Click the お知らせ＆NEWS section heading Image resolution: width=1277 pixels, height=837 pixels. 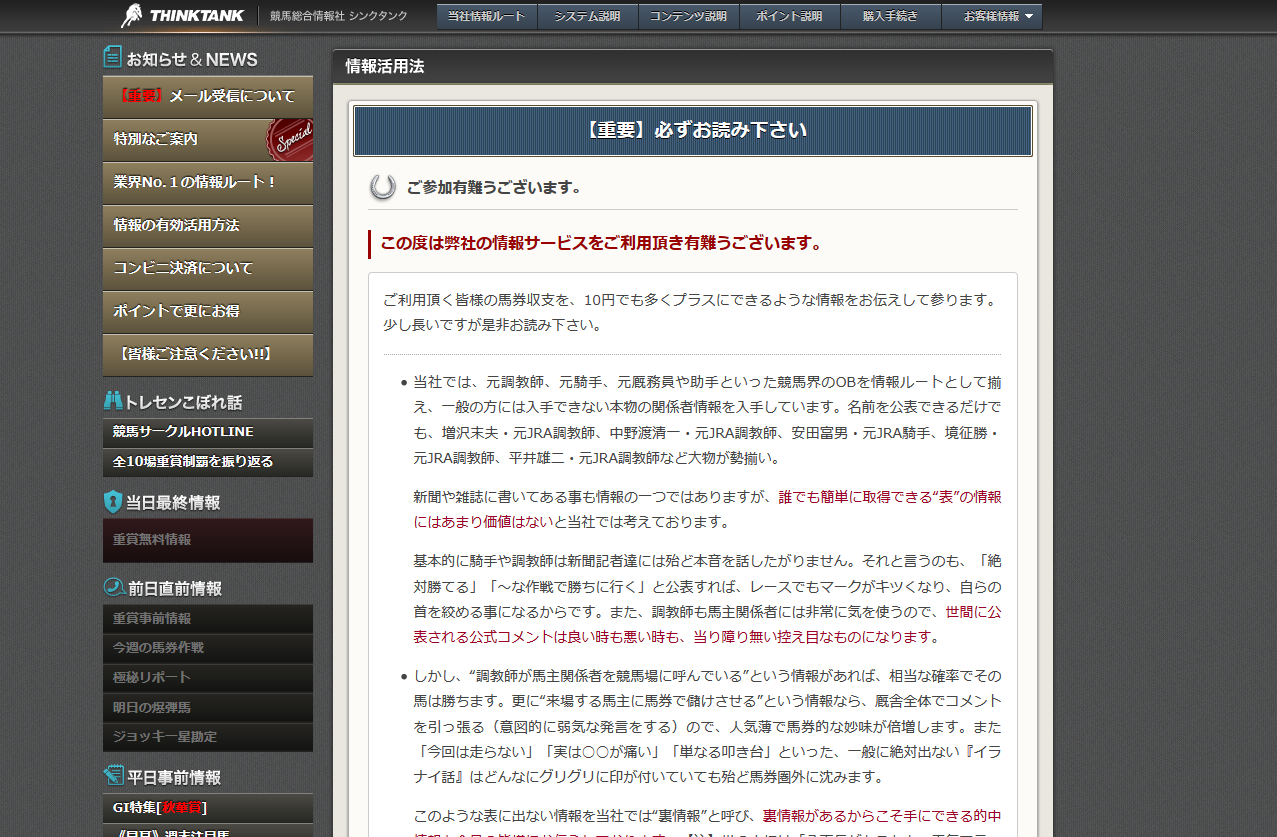coord(192,59)
